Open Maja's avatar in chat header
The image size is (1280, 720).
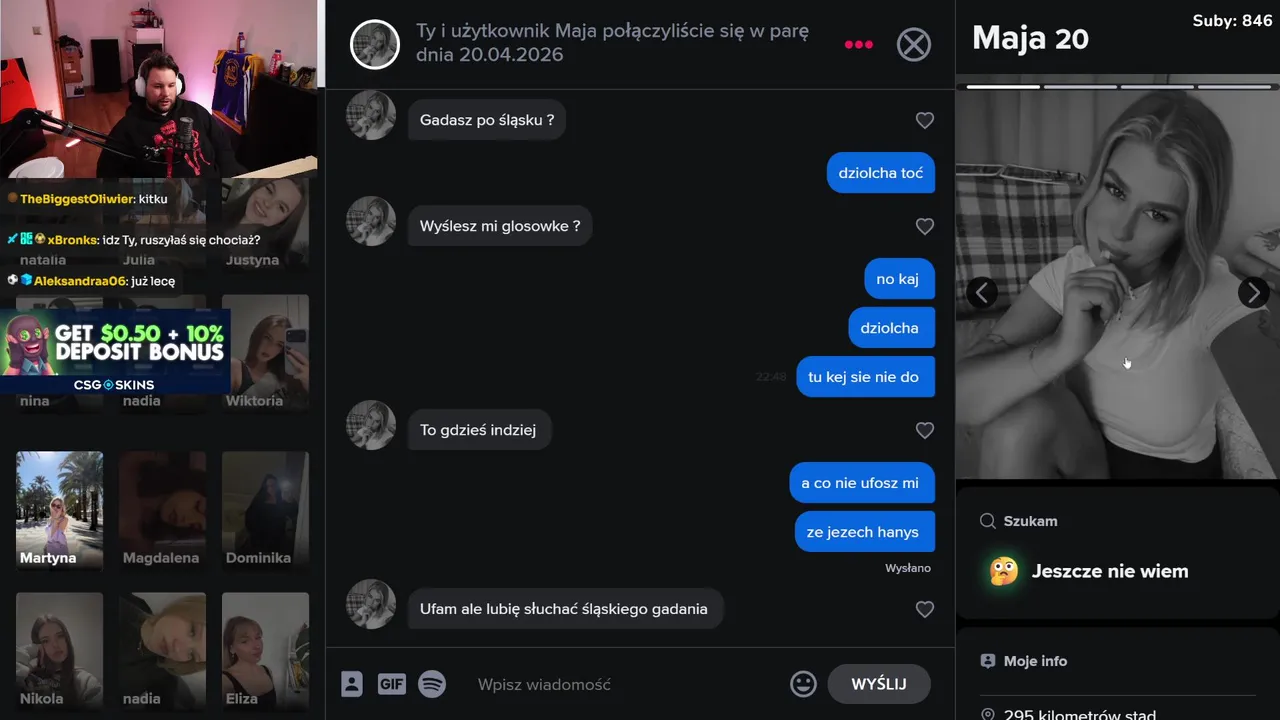coord(375,44)
